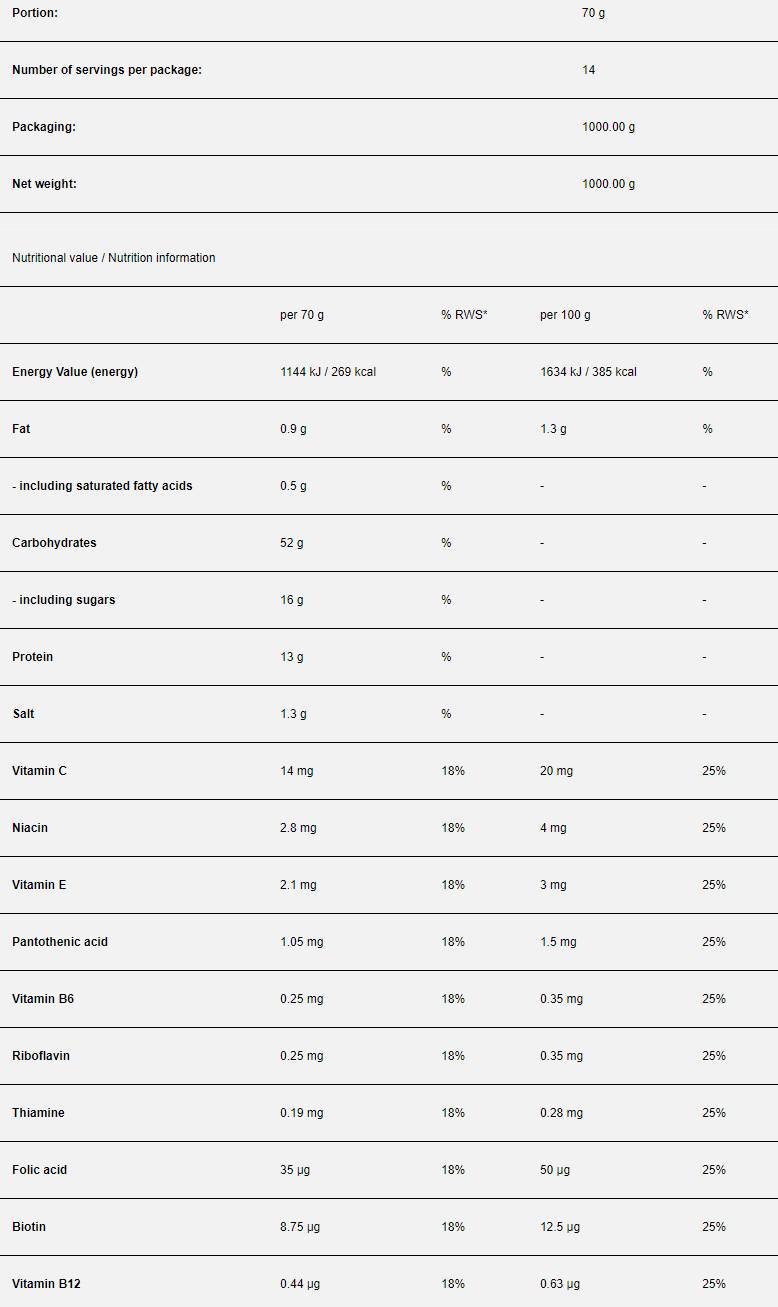The width and height of the screenshot is (778, 1307).
Task: Select the Biotin value "12.5 µg"
Action: coord(560,1227)
